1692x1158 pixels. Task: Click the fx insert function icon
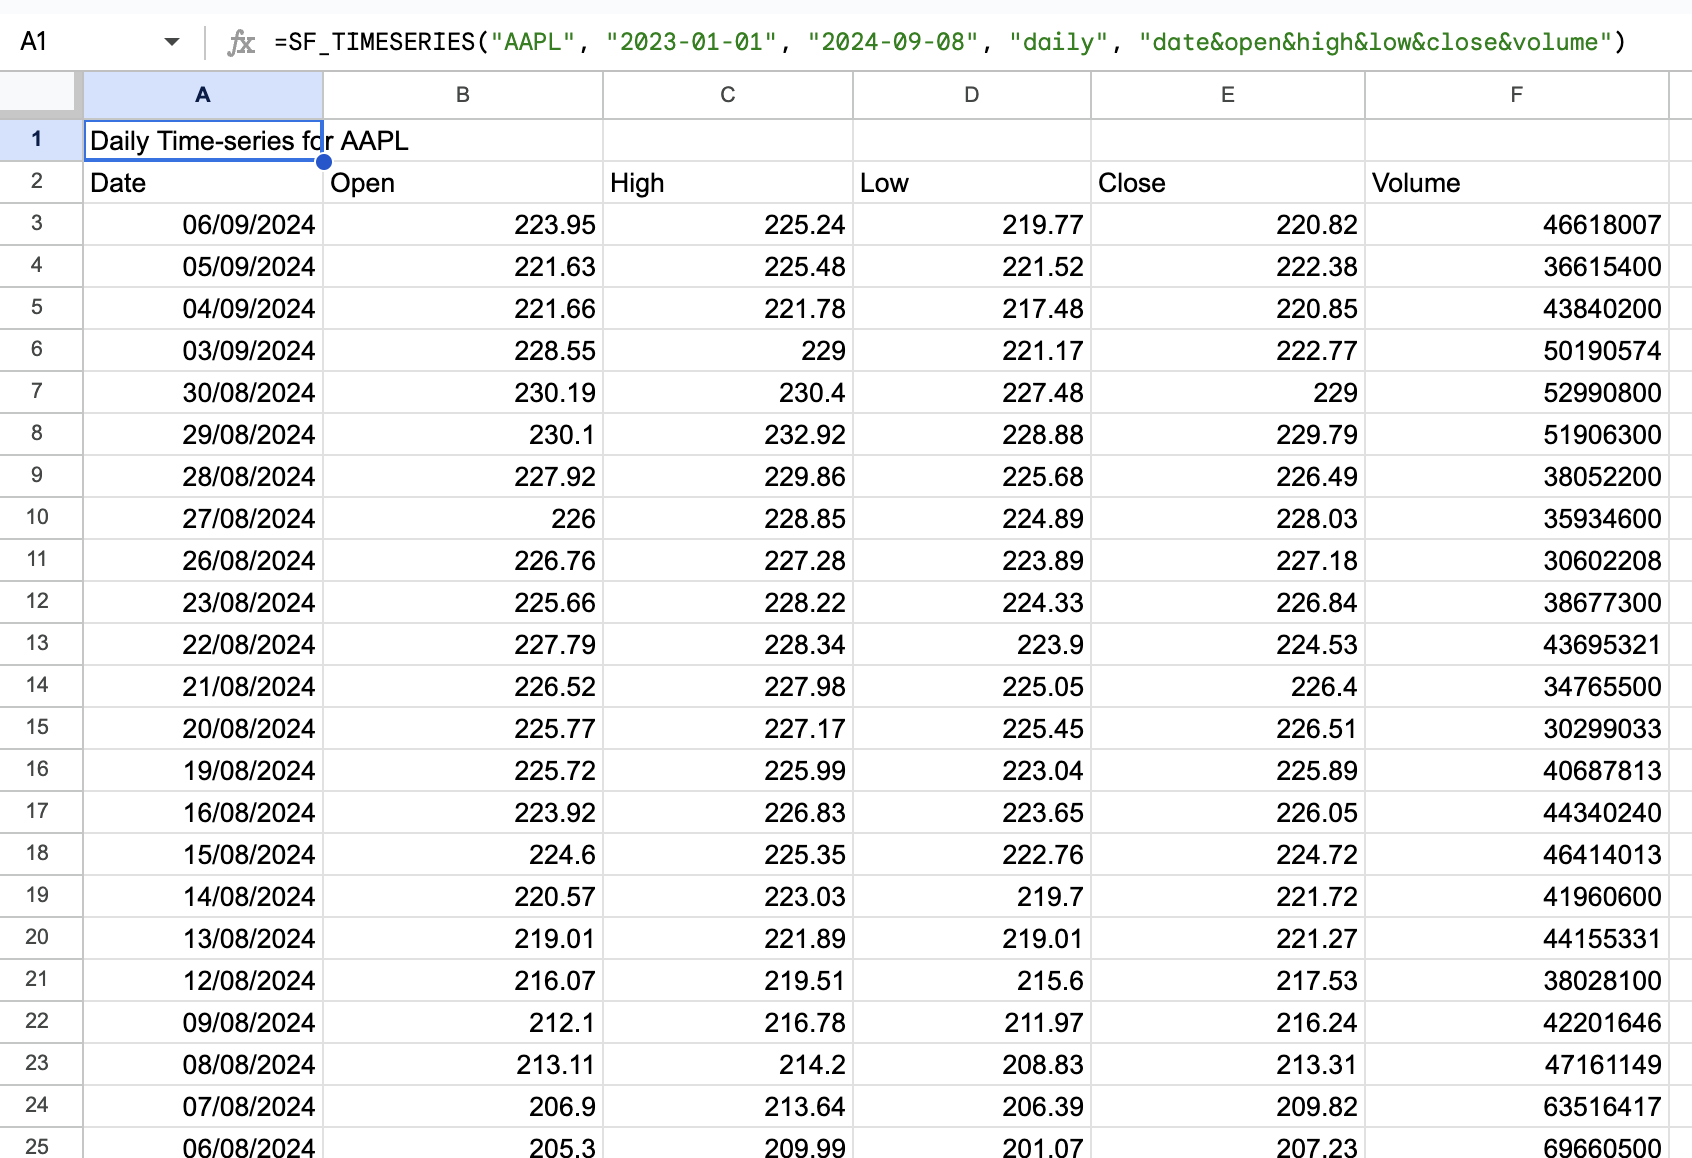[240, 41]
